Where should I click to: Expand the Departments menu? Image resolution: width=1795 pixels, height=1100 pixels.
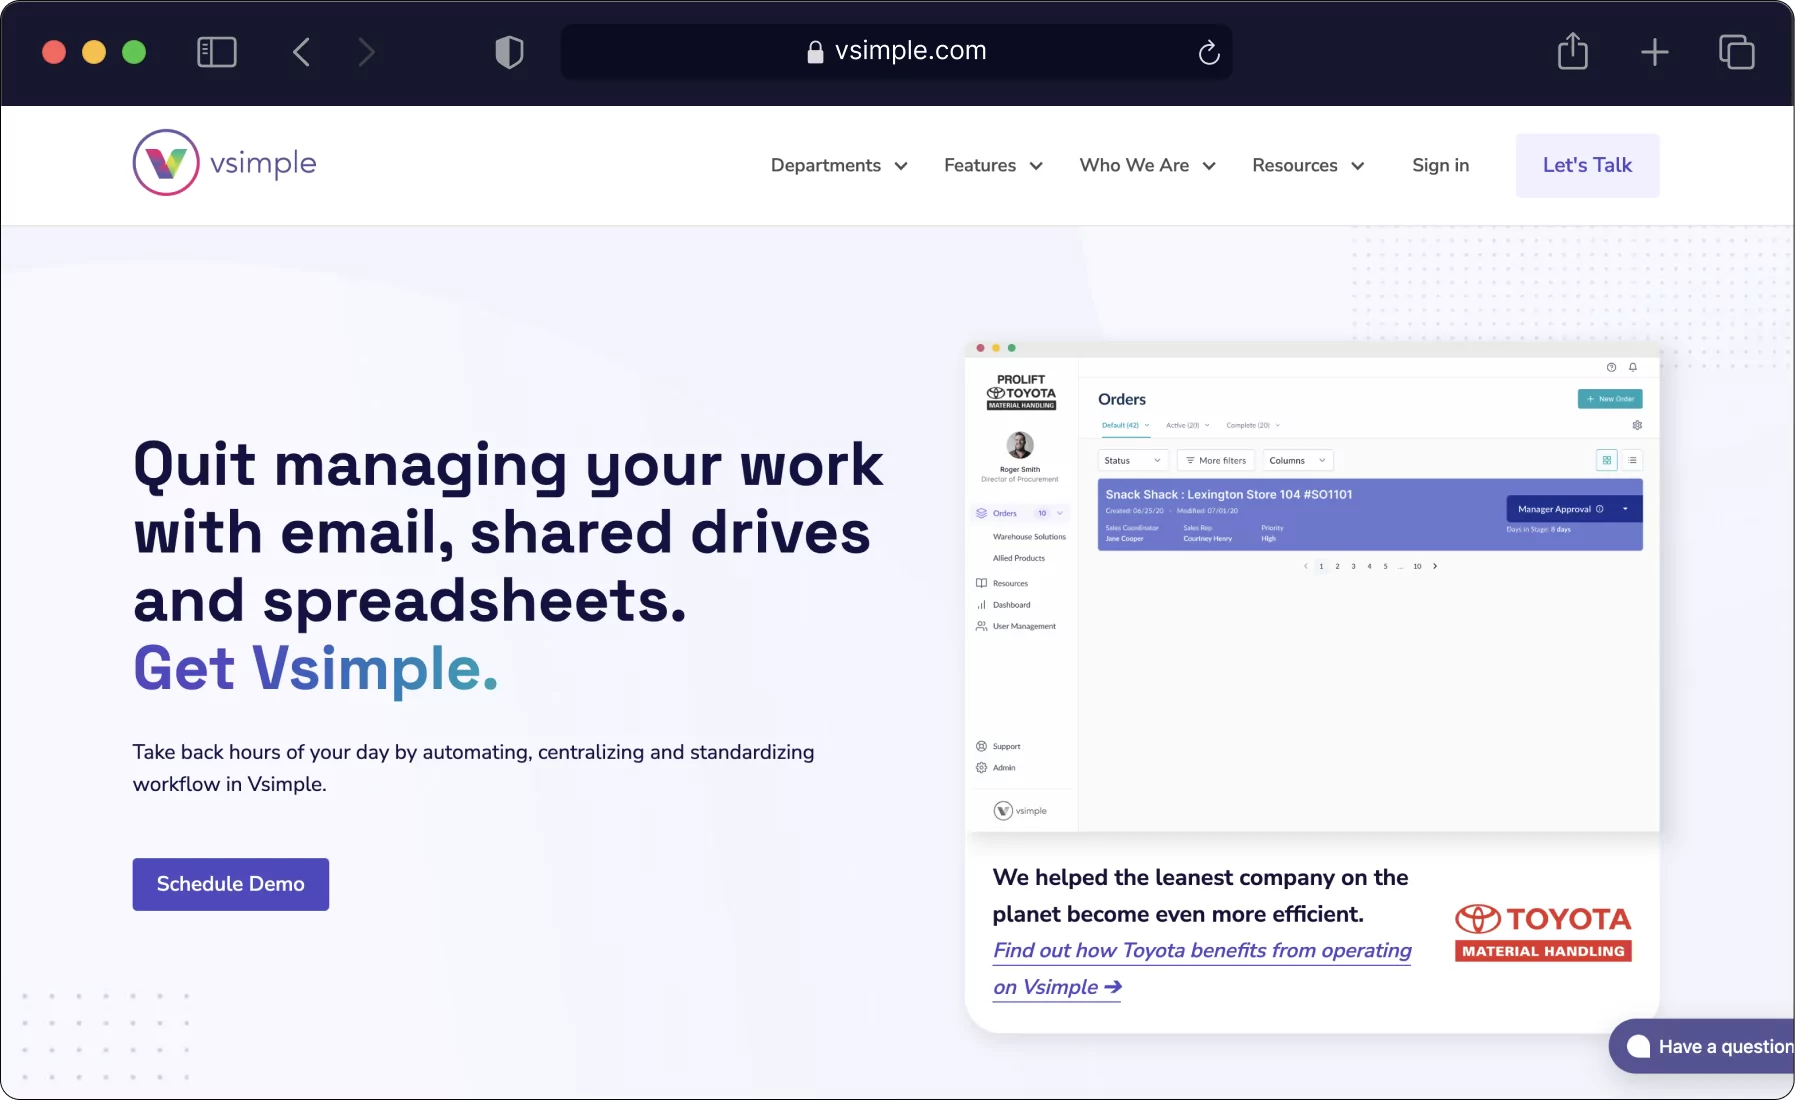pos(839,166)
